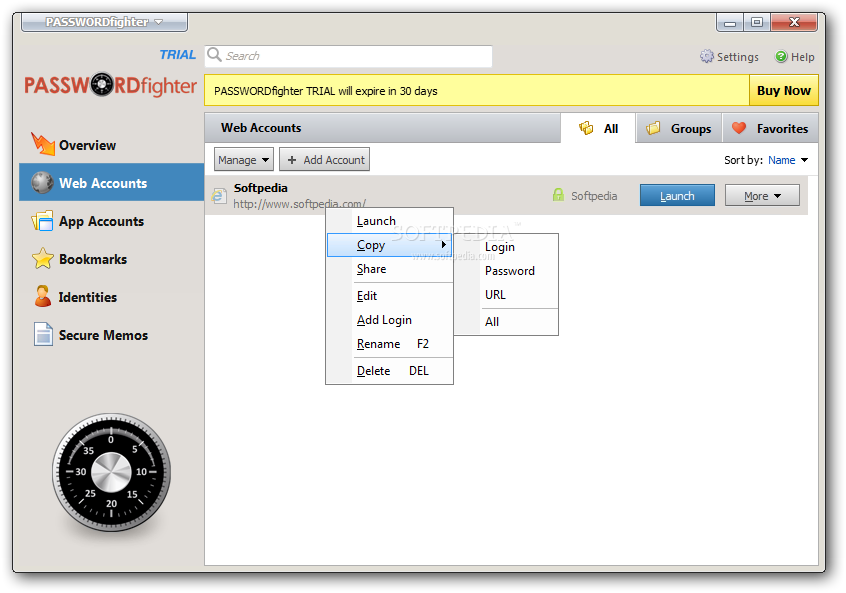Click the Search input field
The width and height of the screenshot is (846, 593).
(348, 56)
